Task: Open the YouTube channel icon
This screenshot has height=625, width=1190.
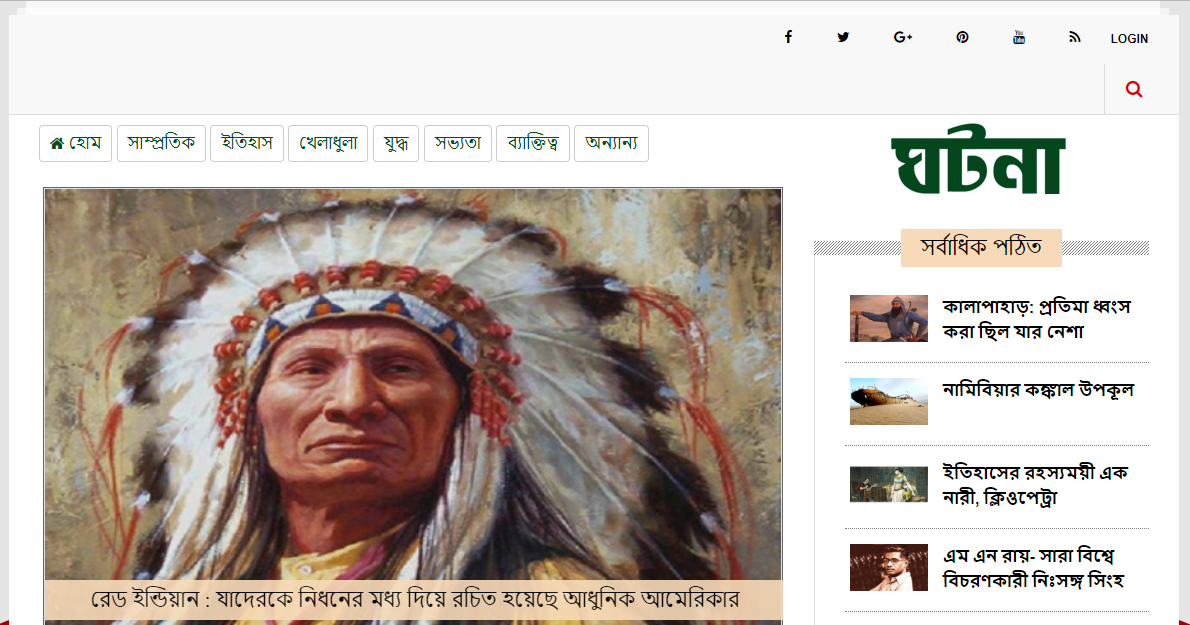Action: [x=1019, y=37]
